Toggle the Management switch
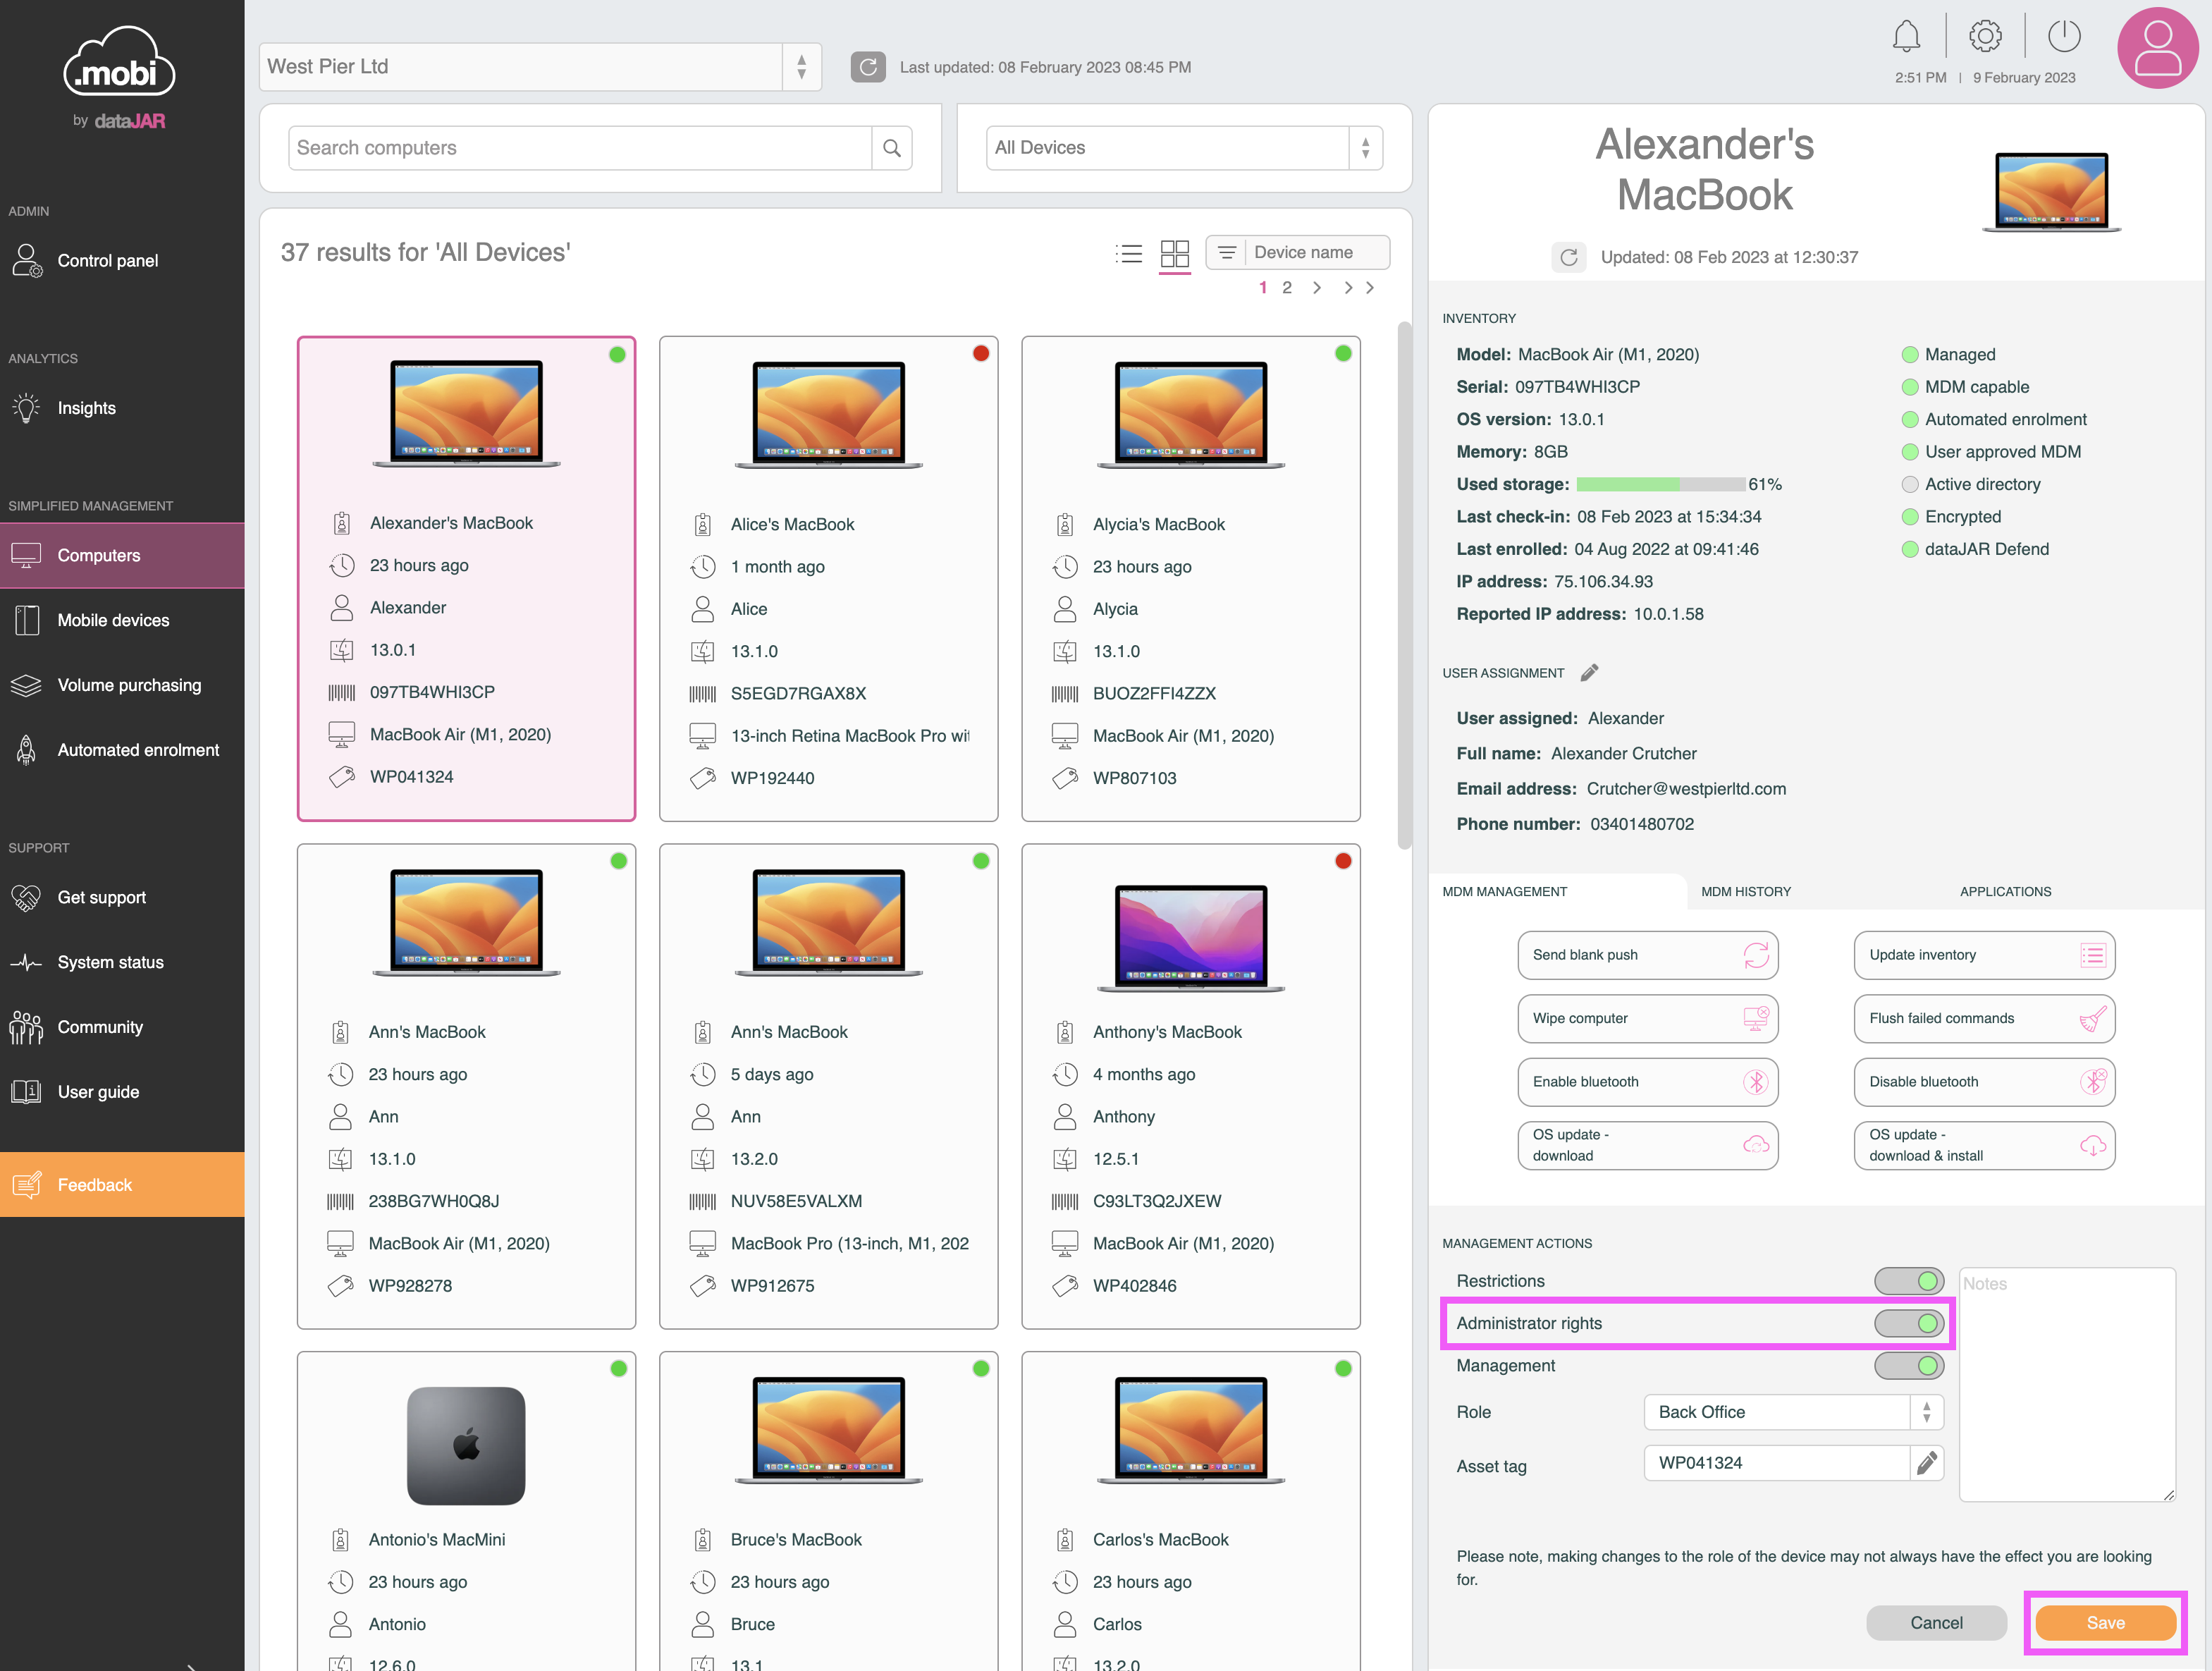Viewport: 2212px width, 1671px height. point(1909,1366)
